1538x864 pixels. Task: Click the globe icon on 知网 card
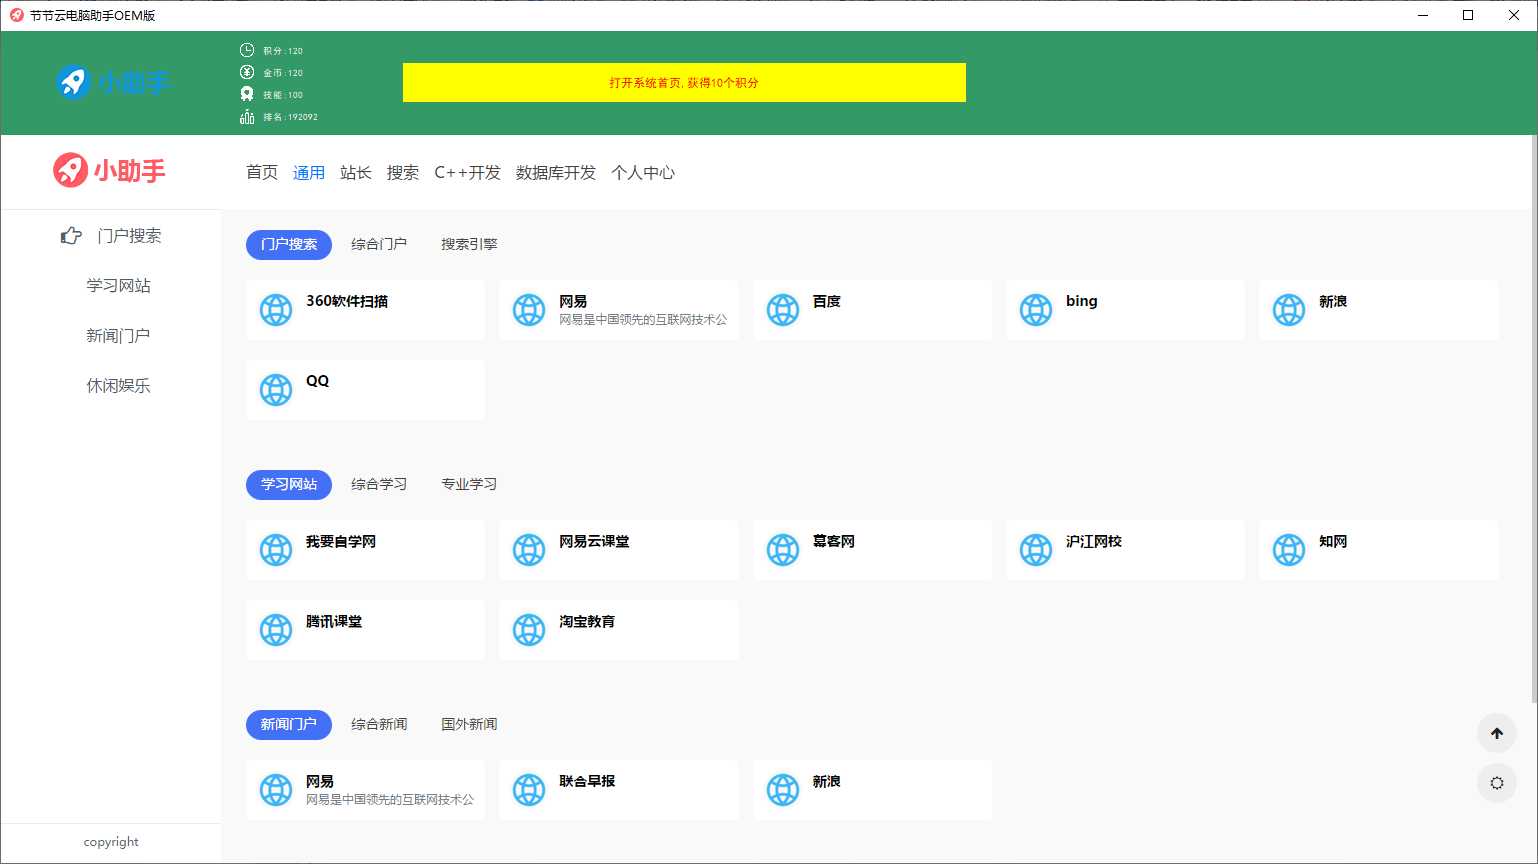1289,550
